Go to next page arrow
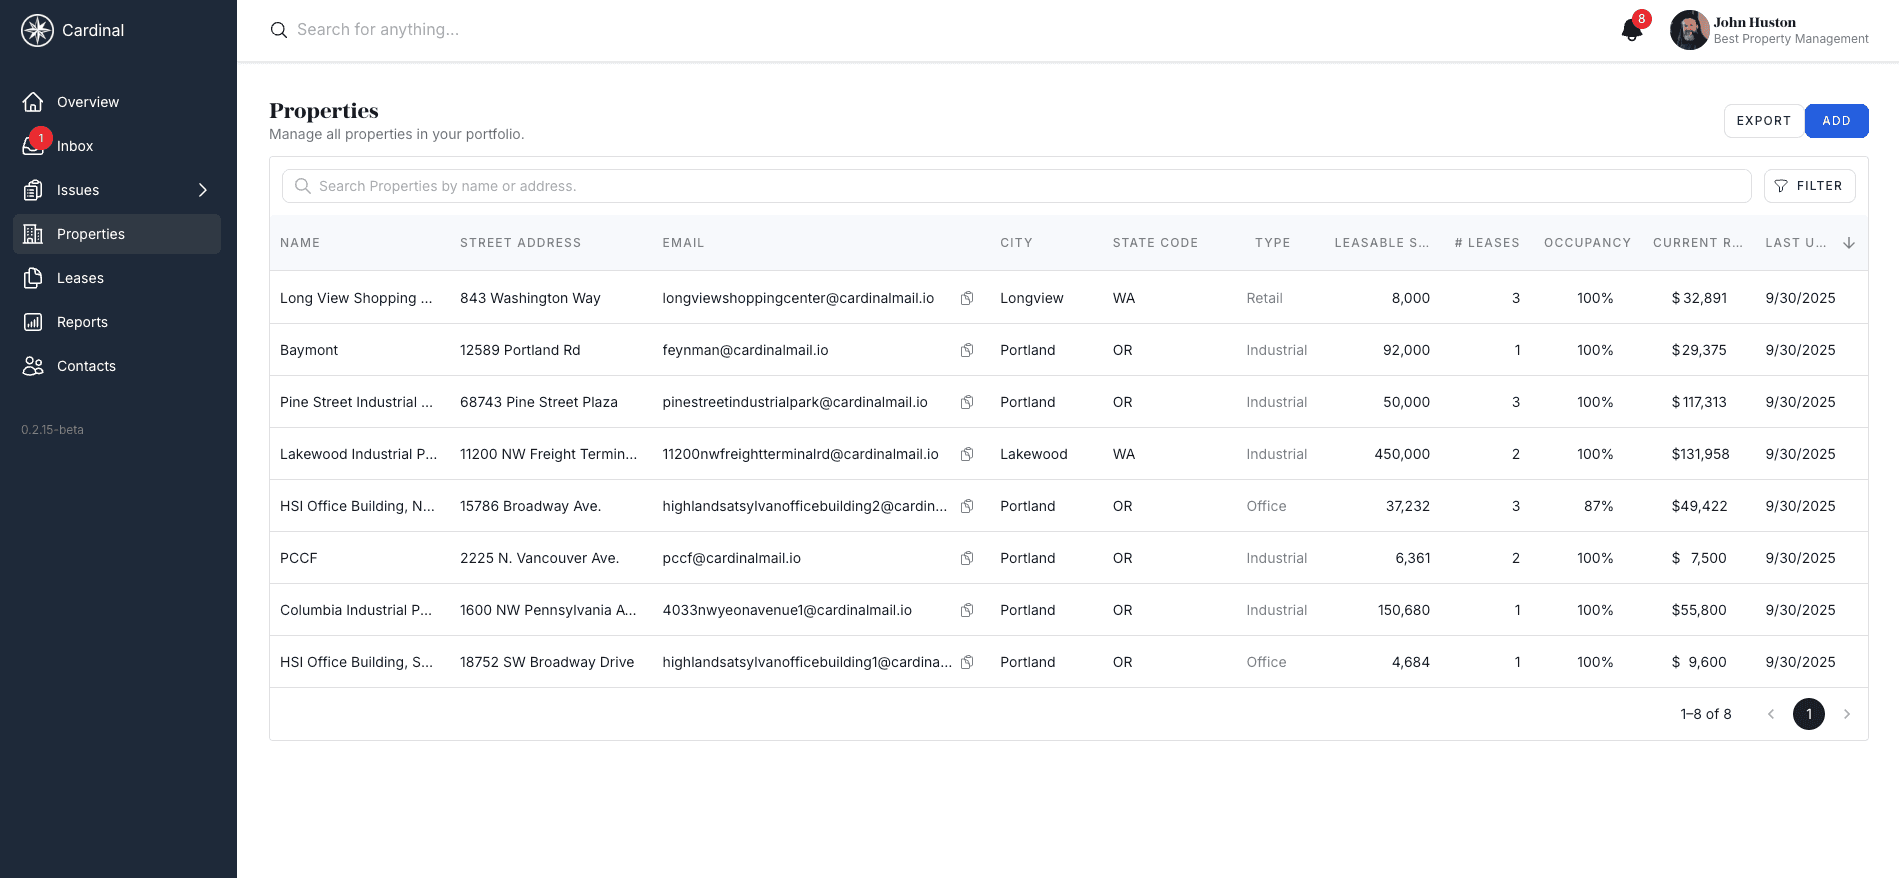The width and height of the screenshot is (1899, 878). 1846,714
